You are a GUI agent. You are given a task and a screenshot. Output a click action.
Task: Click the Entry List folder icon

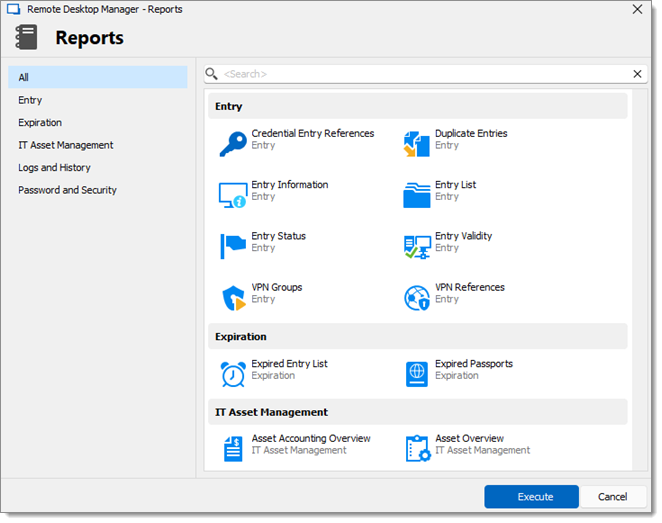[x=416, y=195]
